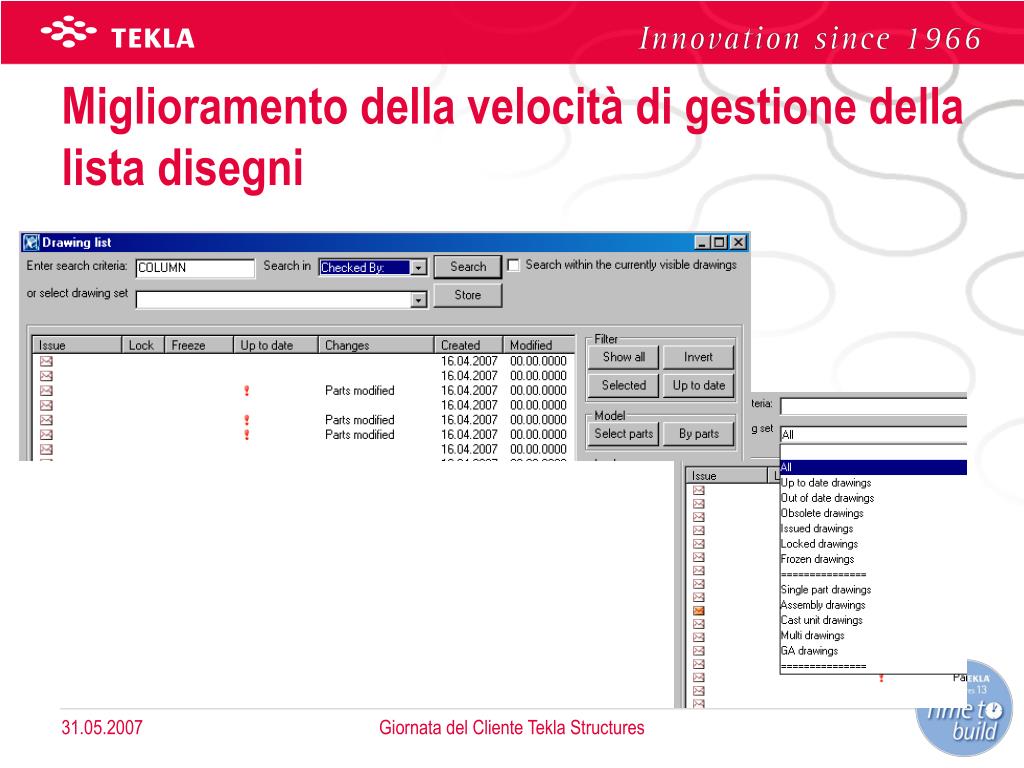The height and width of the screenshot is (768, 1024).
Task: Sort by the Issue column header in Drawing list
Action: (77, 345)
